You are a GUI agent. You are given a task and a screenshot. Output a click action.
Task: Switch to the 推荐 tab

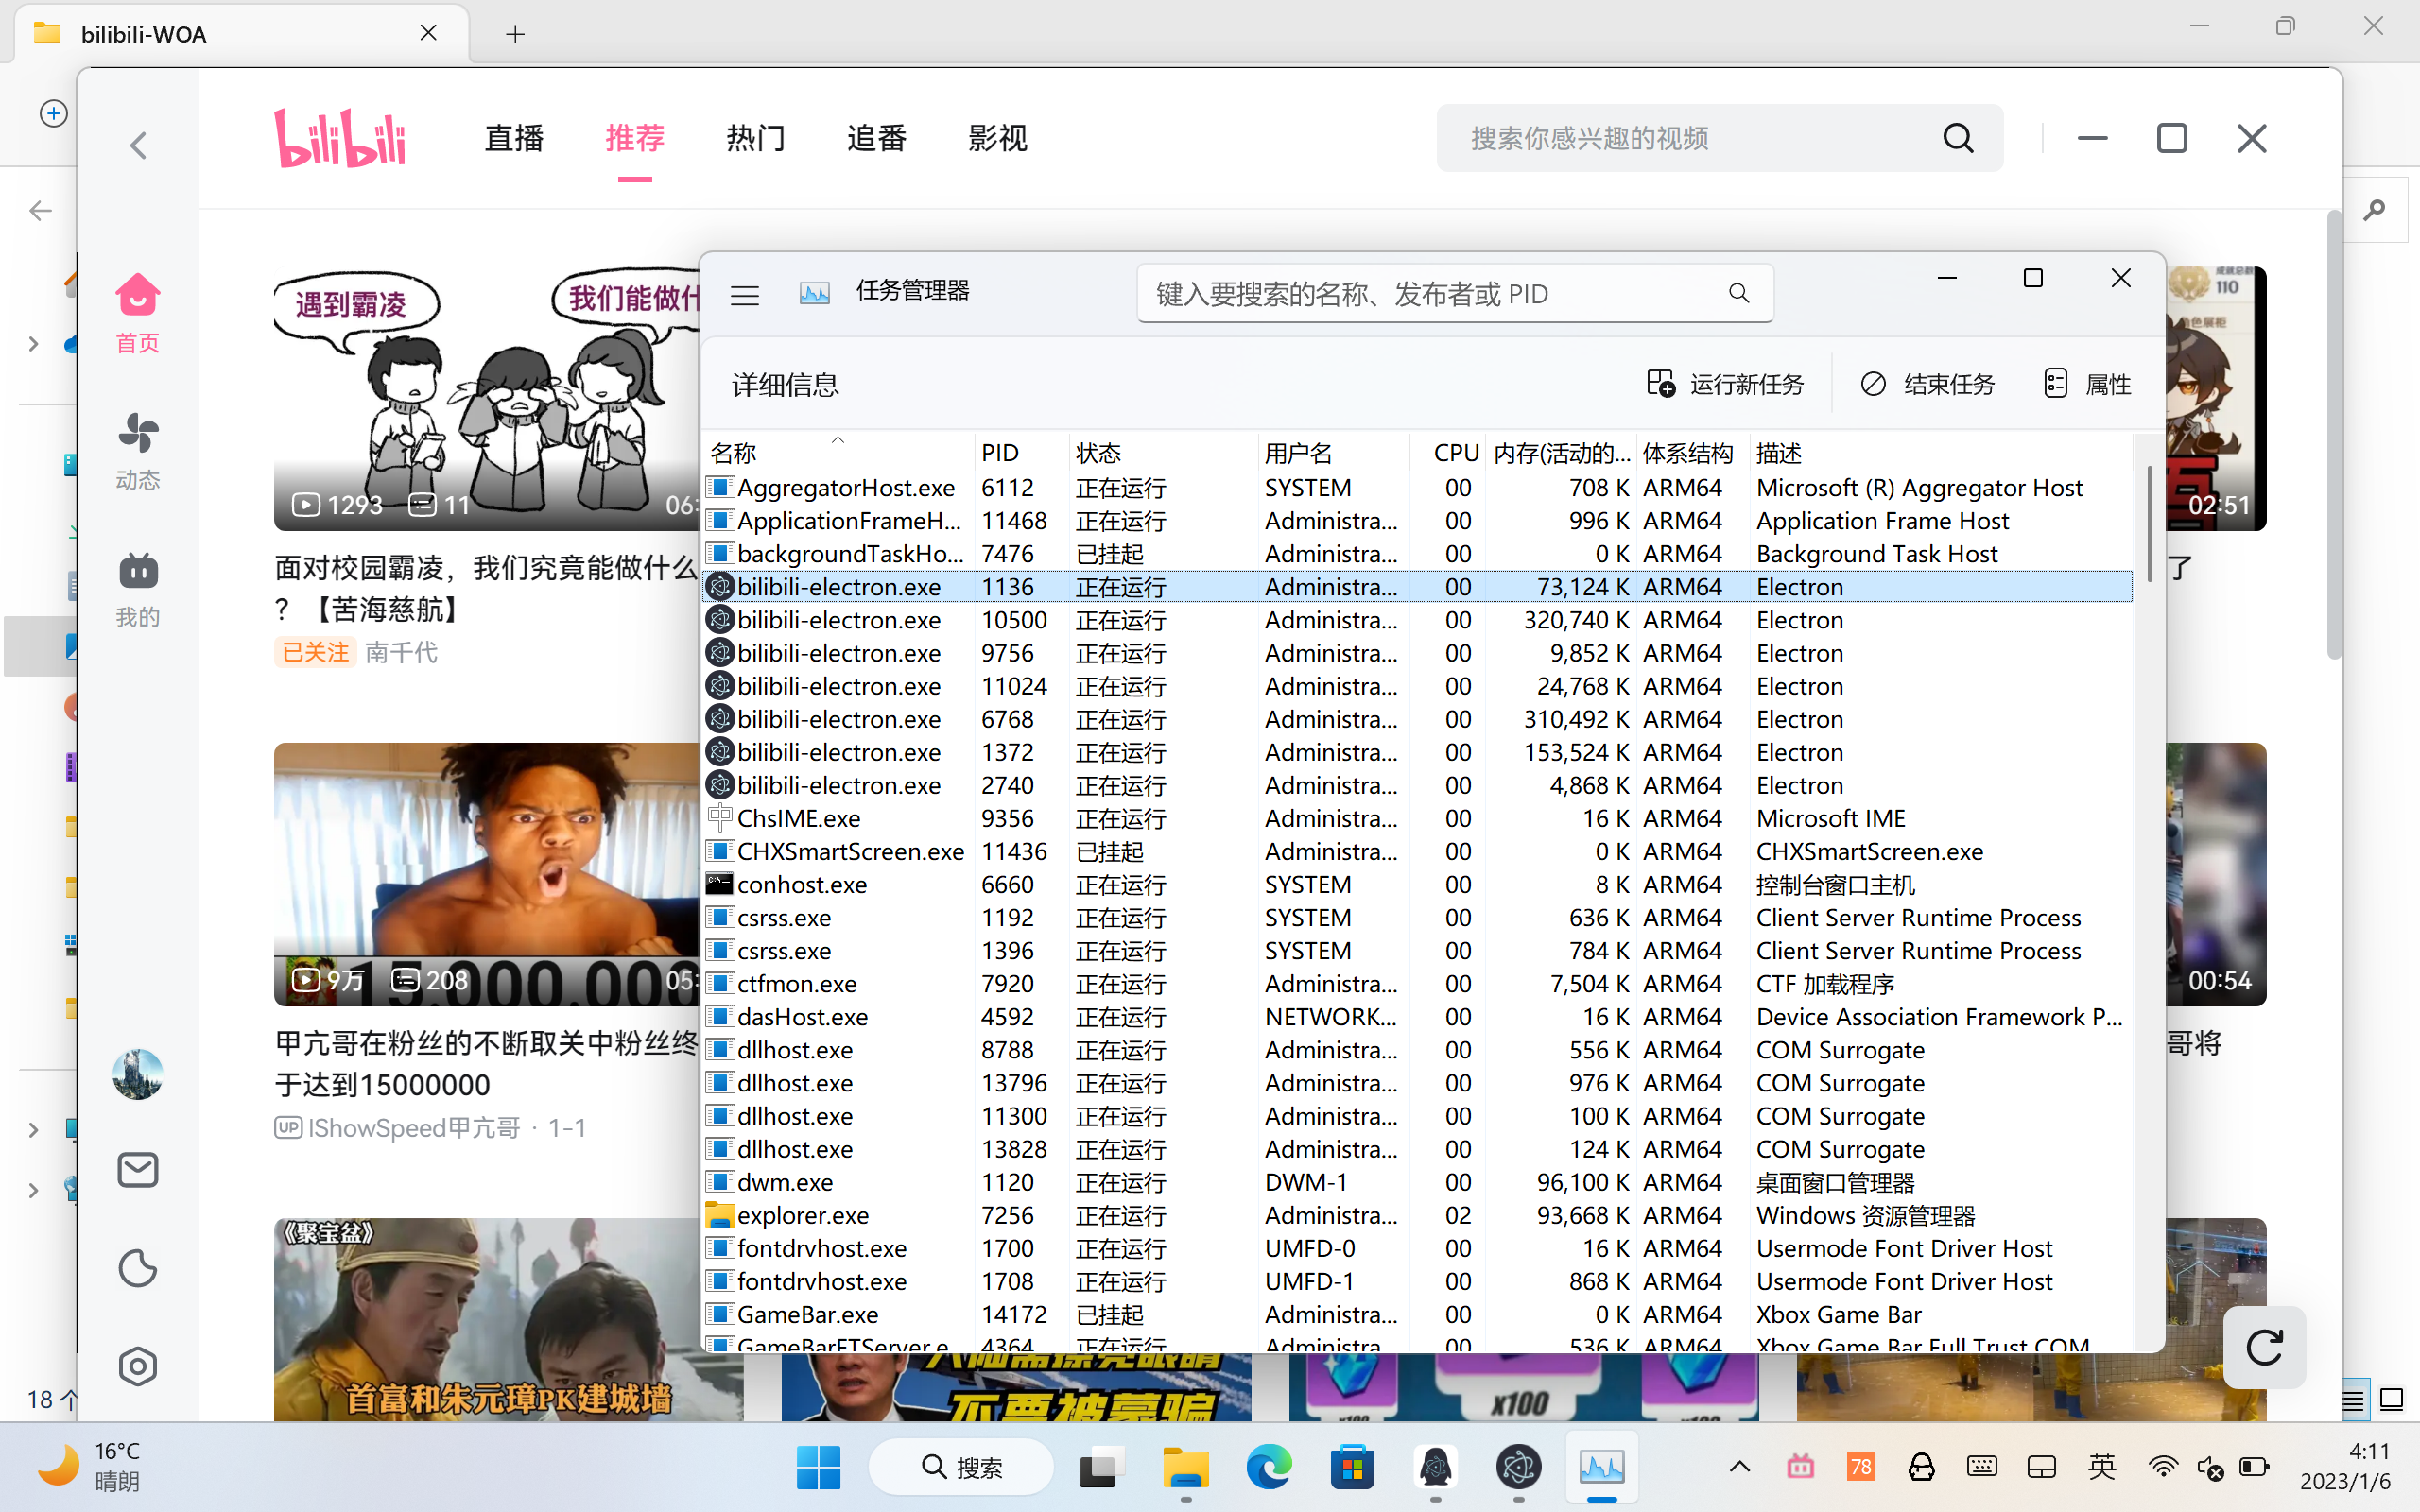click(x=635, y=138)
